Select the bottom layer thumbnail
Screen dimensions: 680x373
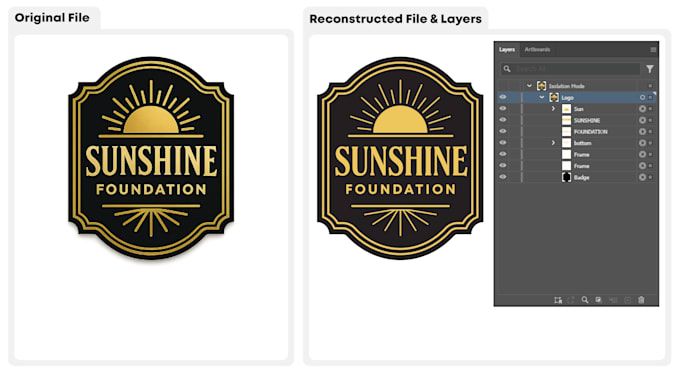pos(566,143)
